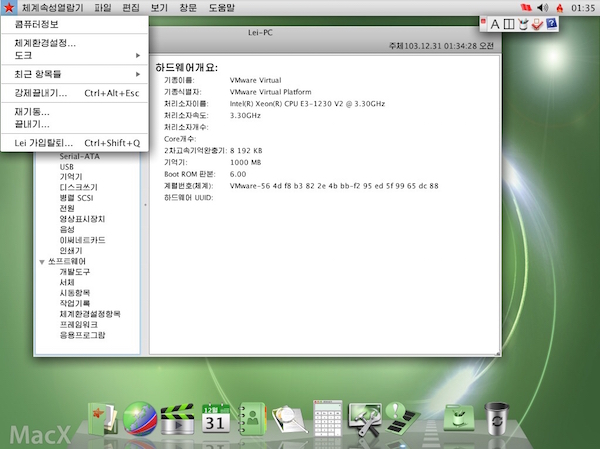600x449 pixels.
Task: Open the 편집 menu
Action: pyautogui.click(x=131, y=8)
